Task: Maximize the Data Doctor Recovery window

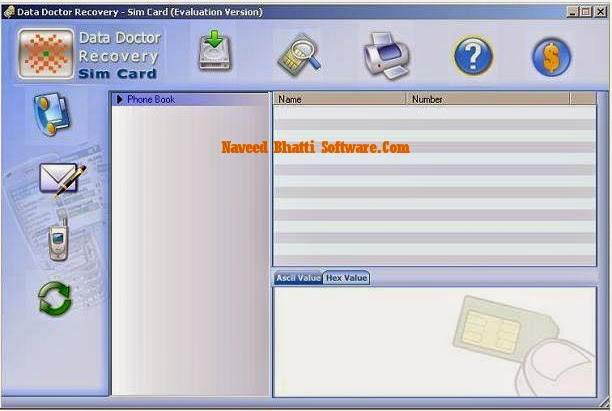Action: coord(586,12)
